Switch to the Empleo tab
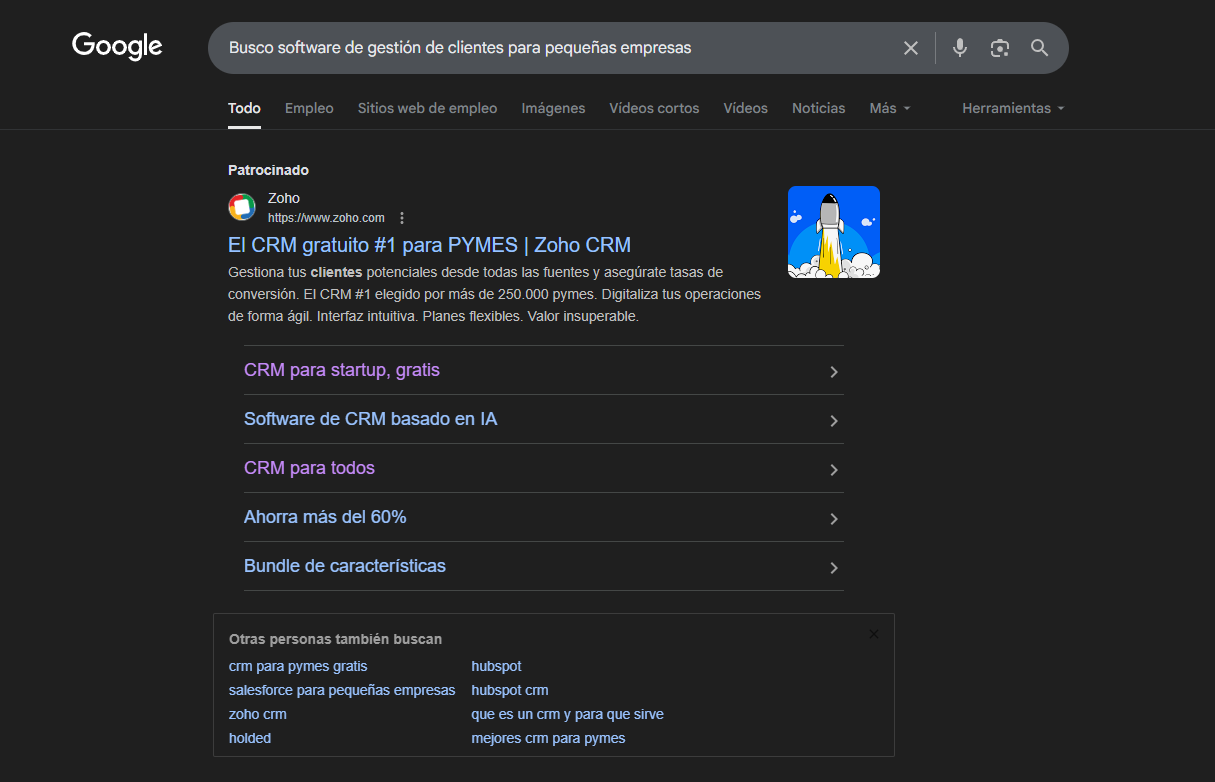 (309, 108)
